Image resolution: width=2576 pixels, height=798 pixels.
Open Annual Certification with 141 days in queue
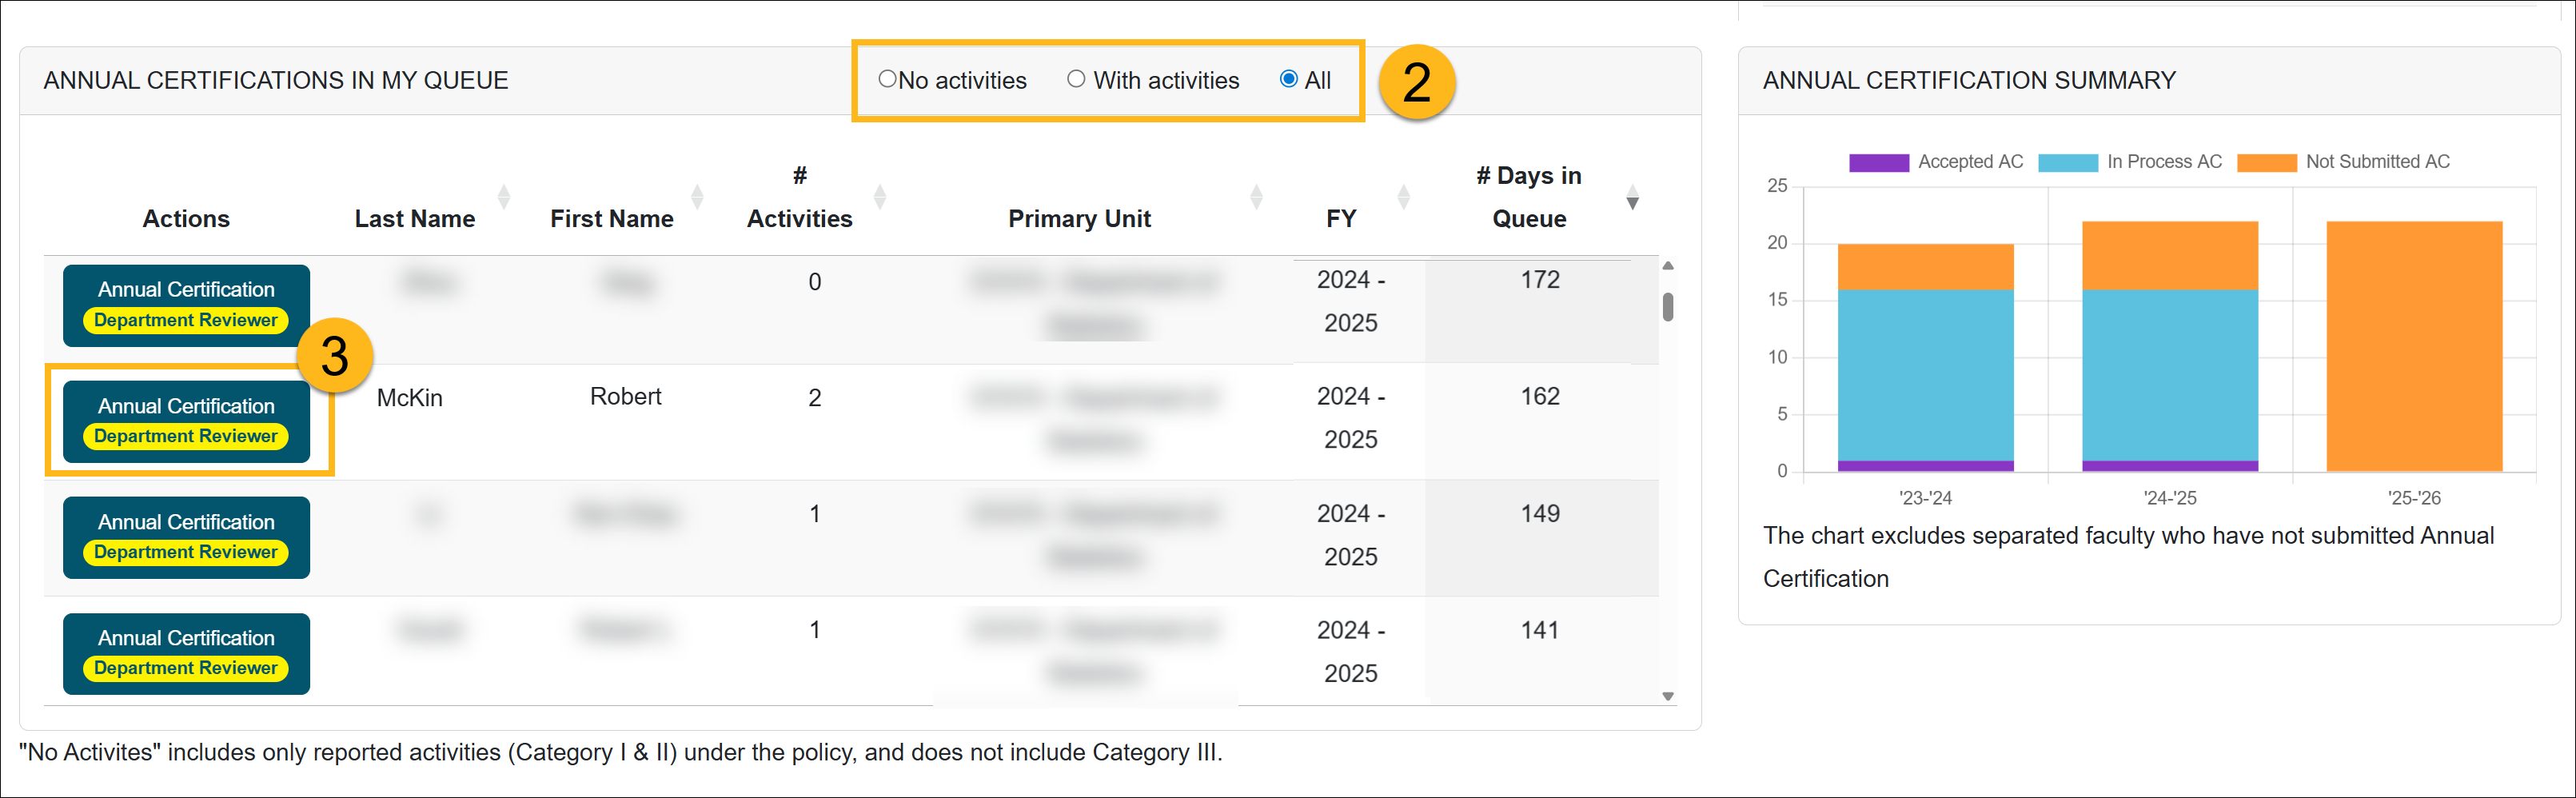(x=186, y=653)
